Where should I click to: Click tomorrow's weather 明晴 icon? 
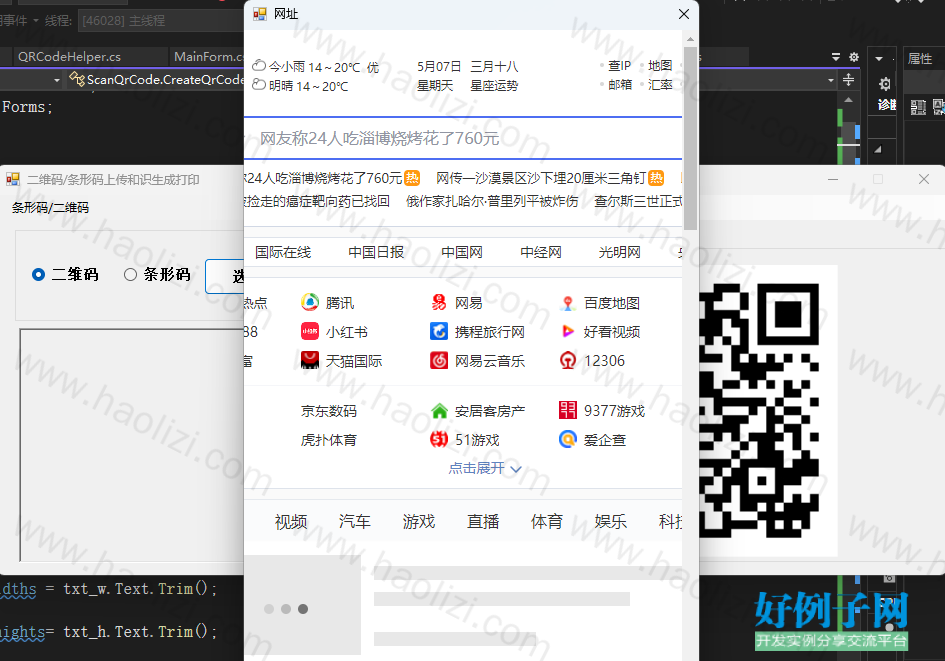pos(259,84)
